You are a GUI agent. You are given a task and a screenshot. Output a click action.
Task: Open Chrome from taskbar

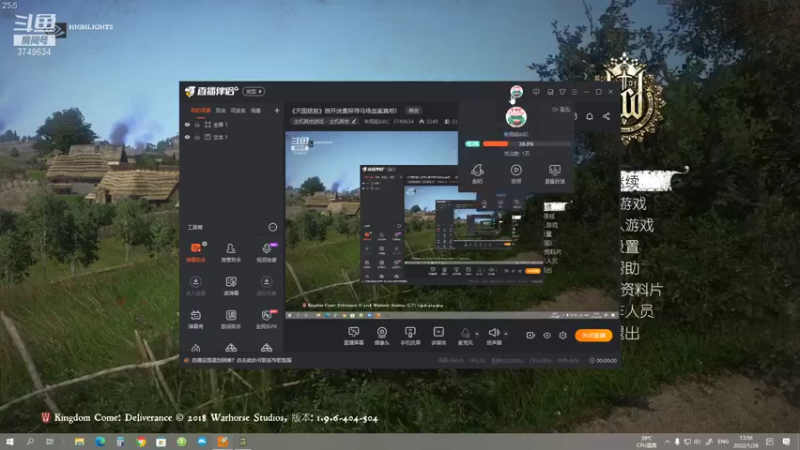[140, 442]
